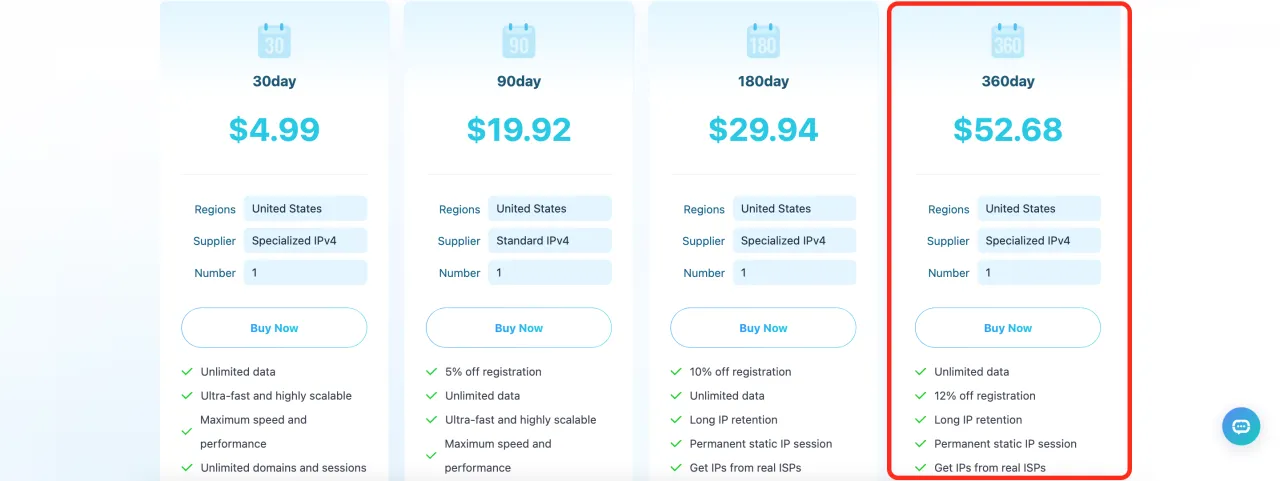Open Regions dropdown in 30day plan
This screenshot has width=1280, height=481.
305,209
